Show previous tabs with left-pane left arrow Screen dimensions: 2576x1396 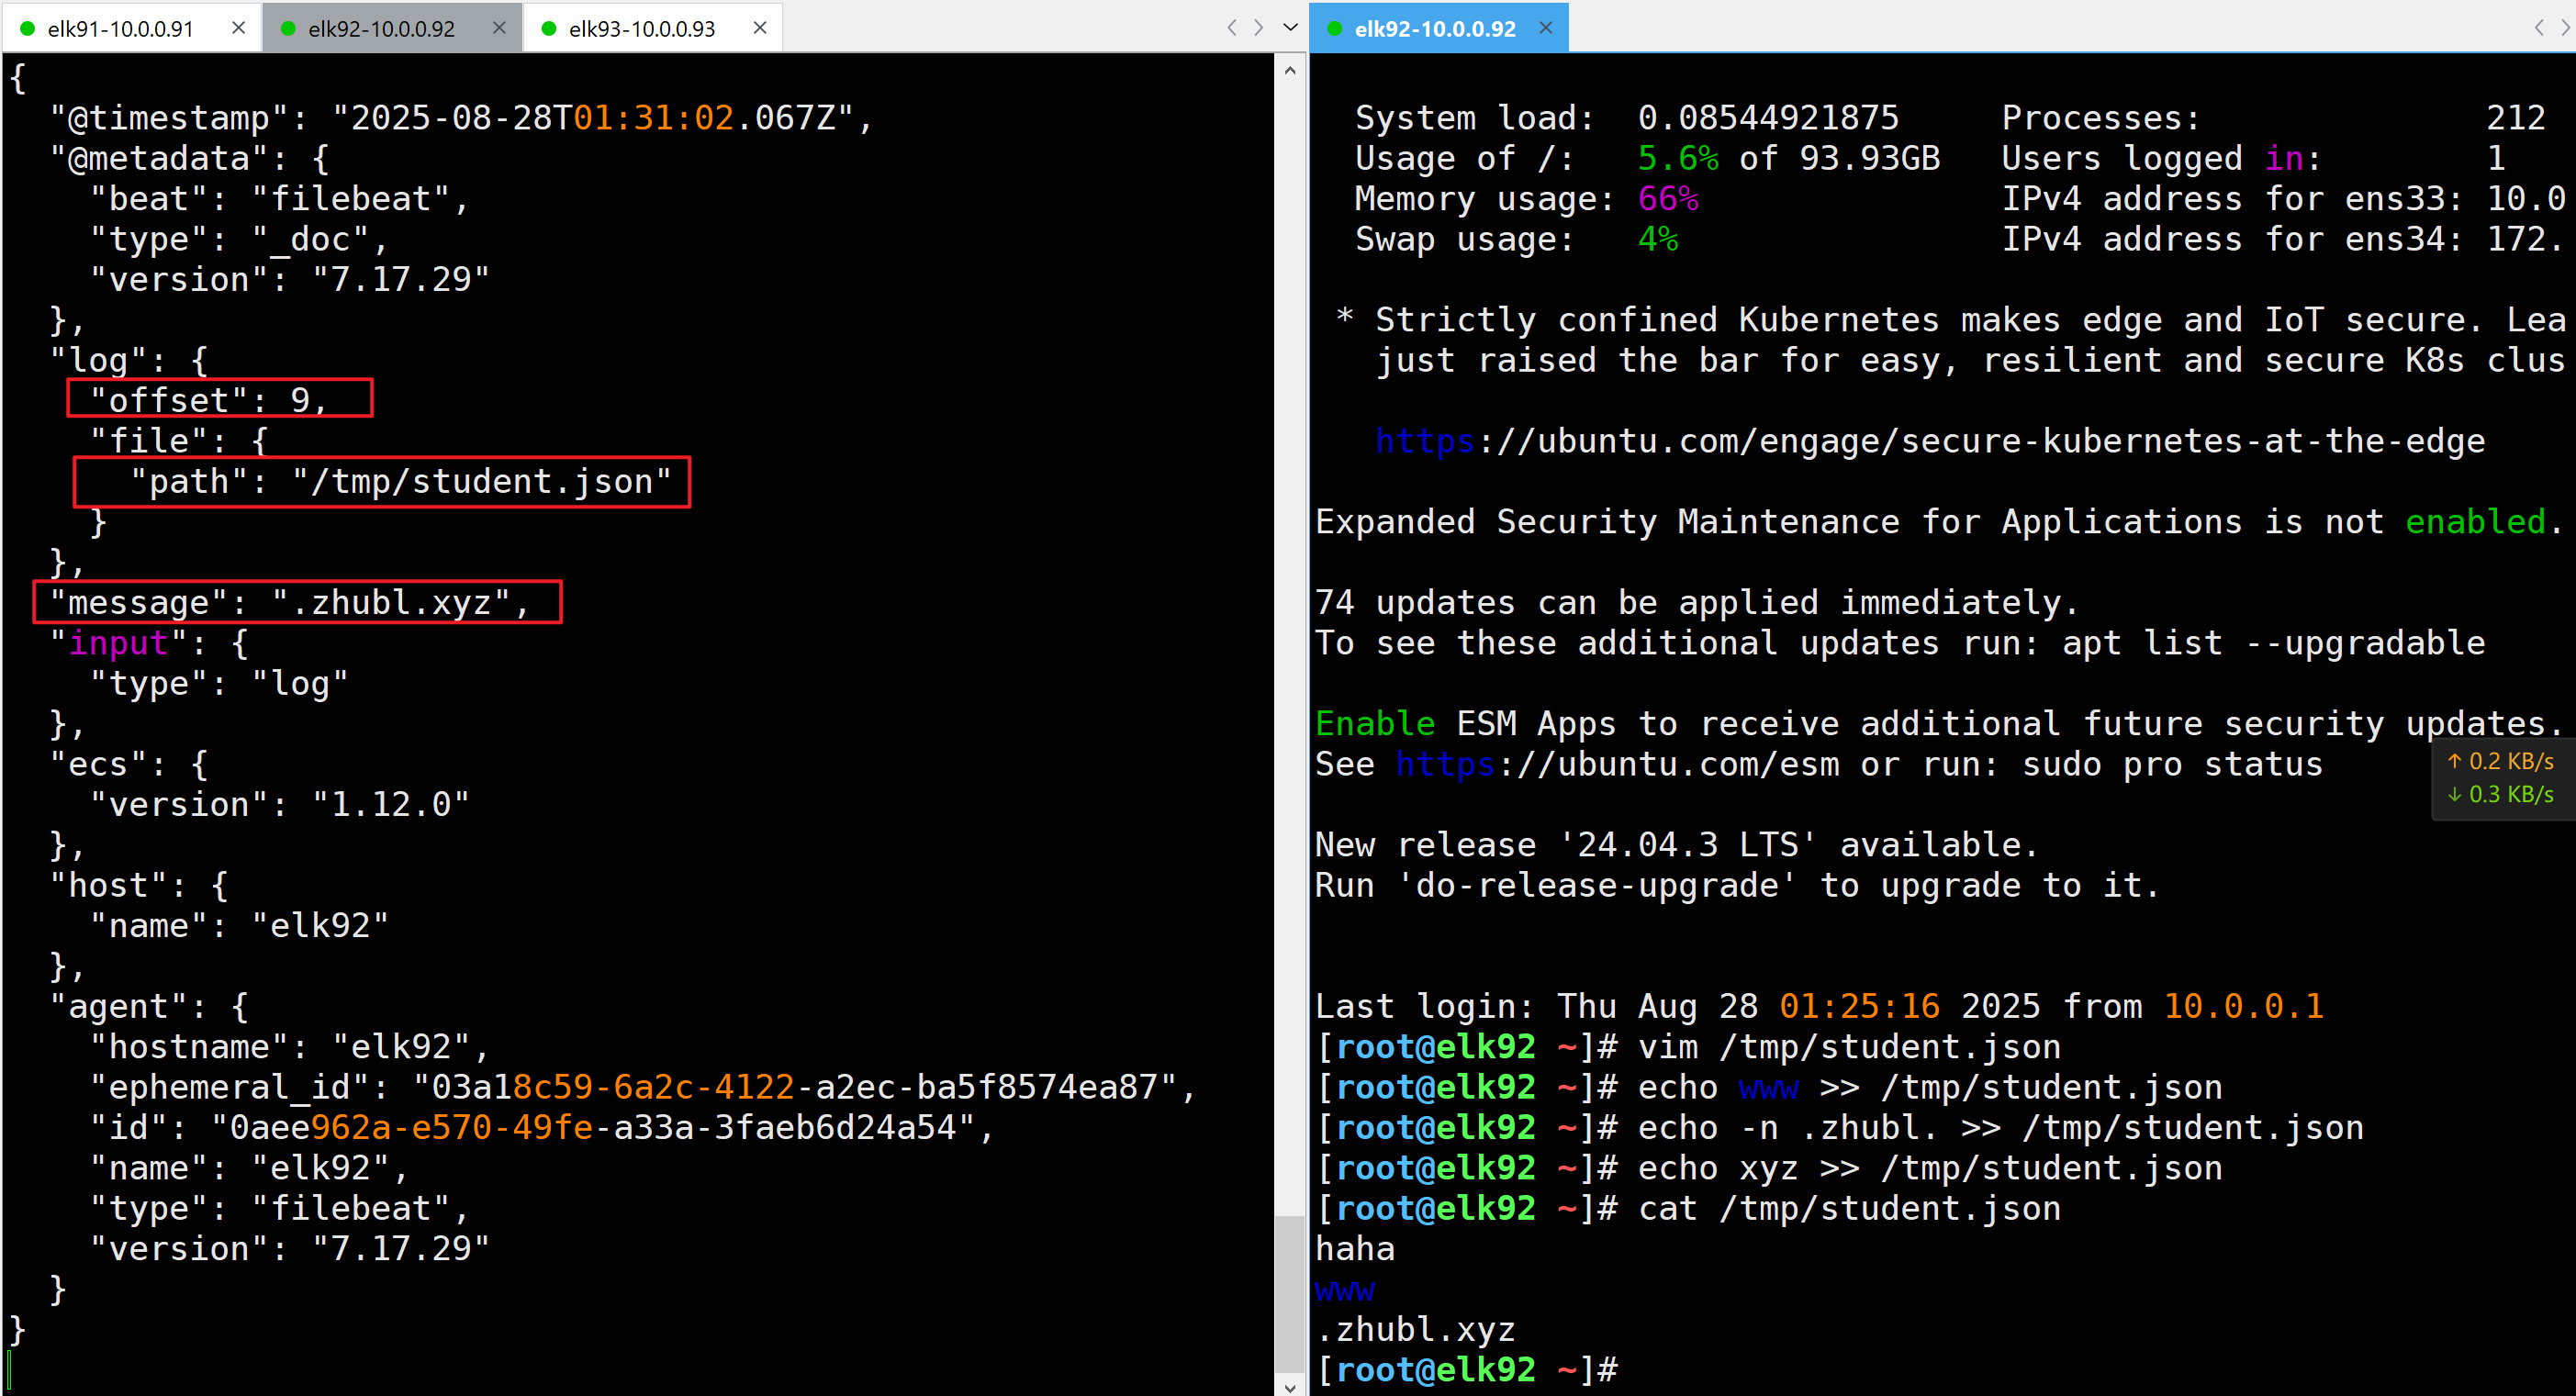click(x=1232, y=28)
